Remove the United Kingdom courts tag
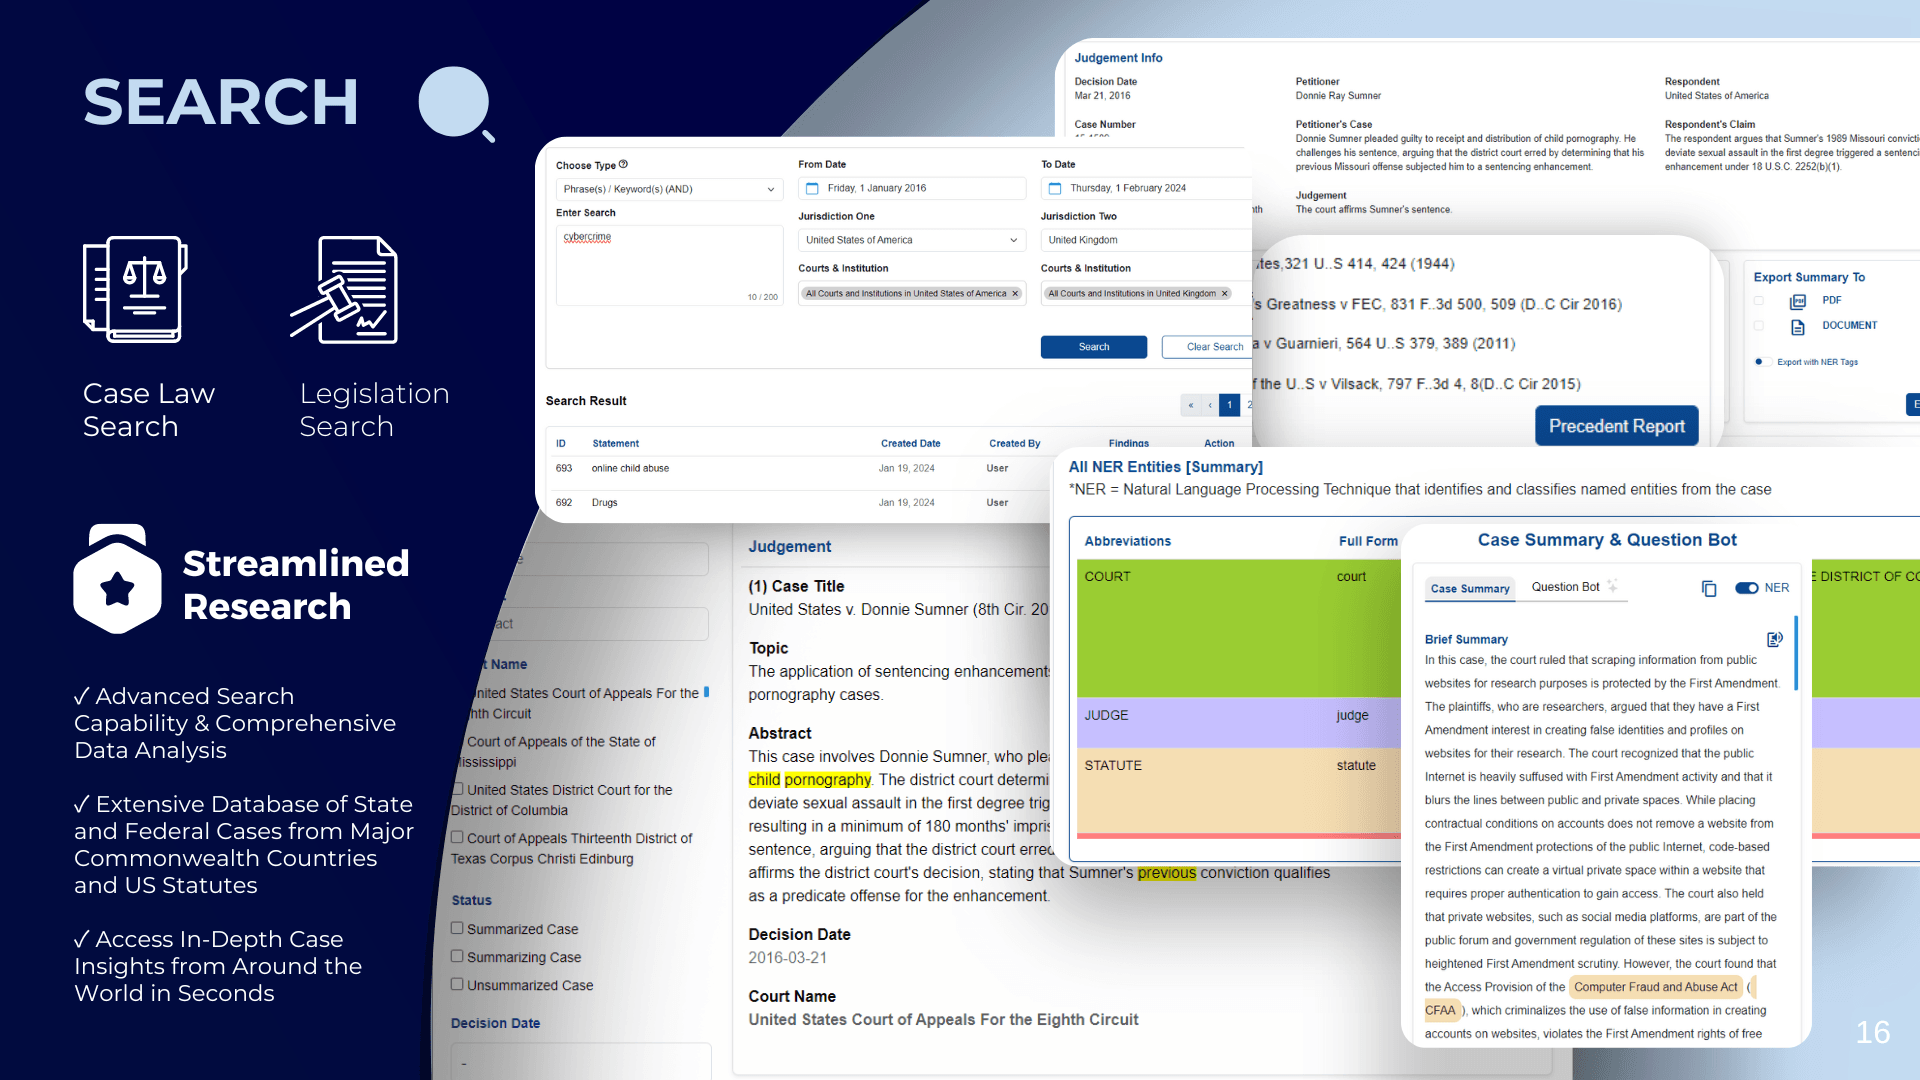1920x1080 pixels. tap(1224, 294)
